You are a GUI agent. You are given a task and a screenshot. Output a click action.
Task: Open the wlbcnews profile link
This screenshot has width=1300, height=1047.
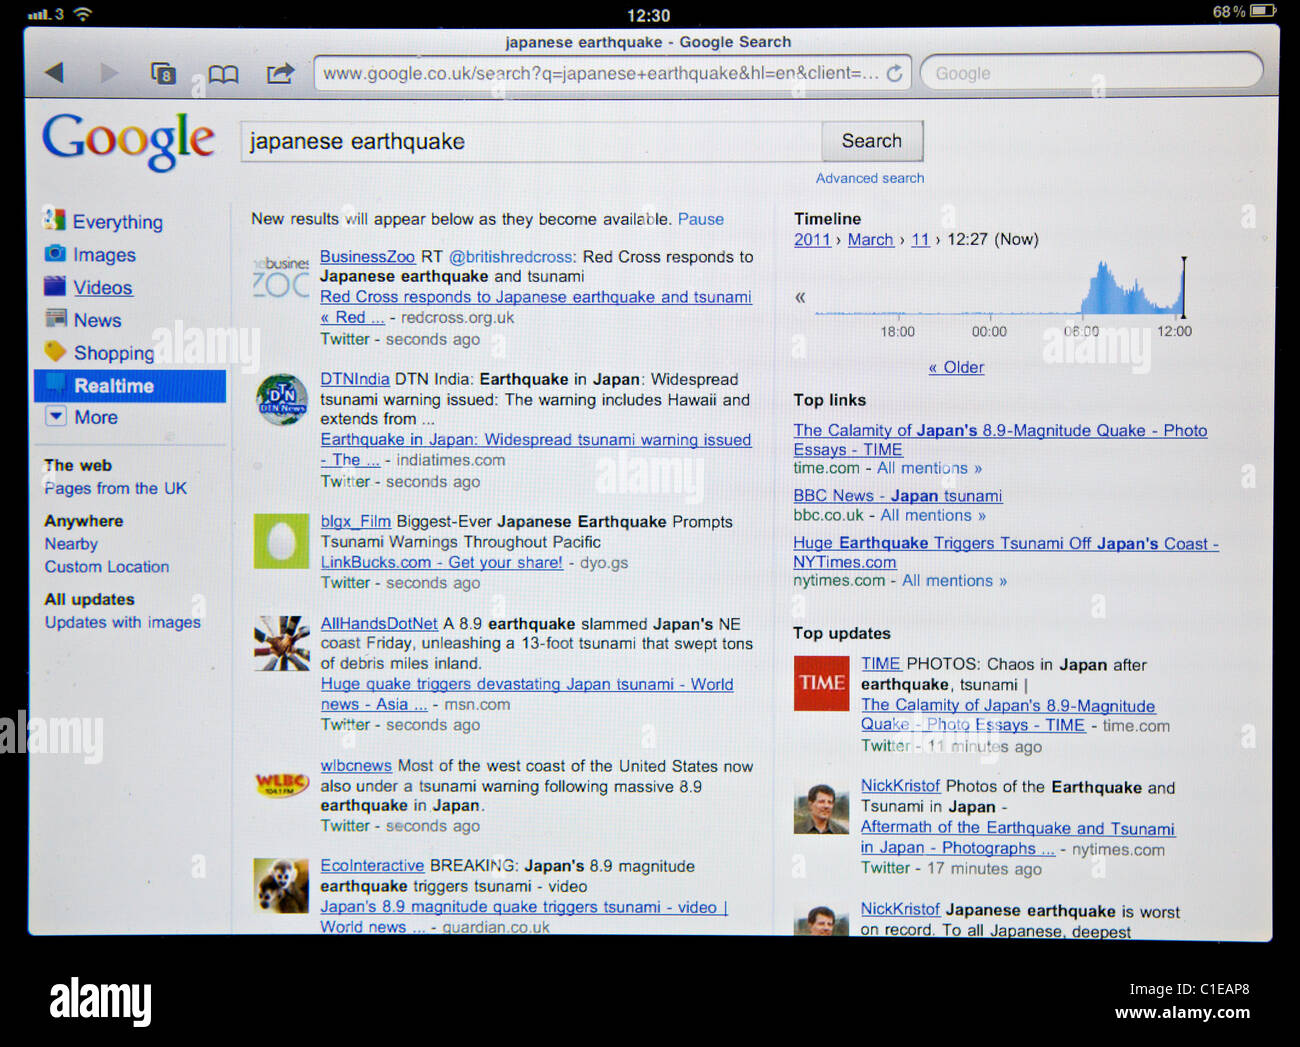356,765
